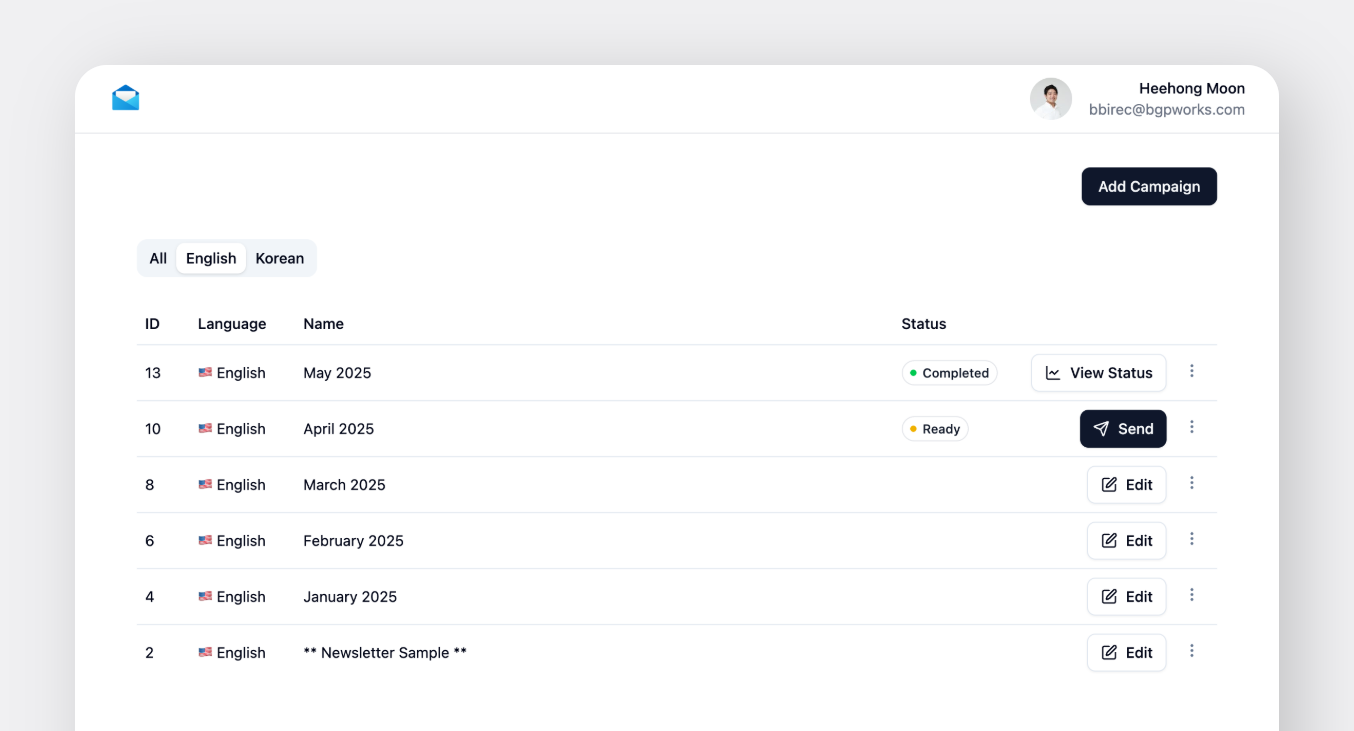Image resolution: width=1354 pixels, height=731 pixels.
Task: Click the Heehong Moon user name
Action: coord(1192,89)
